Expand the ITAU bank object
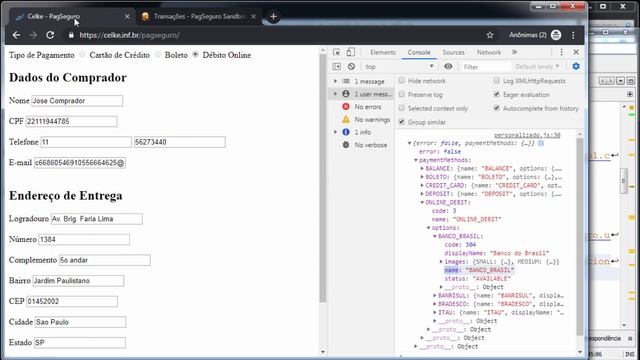The height and width of the screenshot is (360, 640). coord(435,313)
